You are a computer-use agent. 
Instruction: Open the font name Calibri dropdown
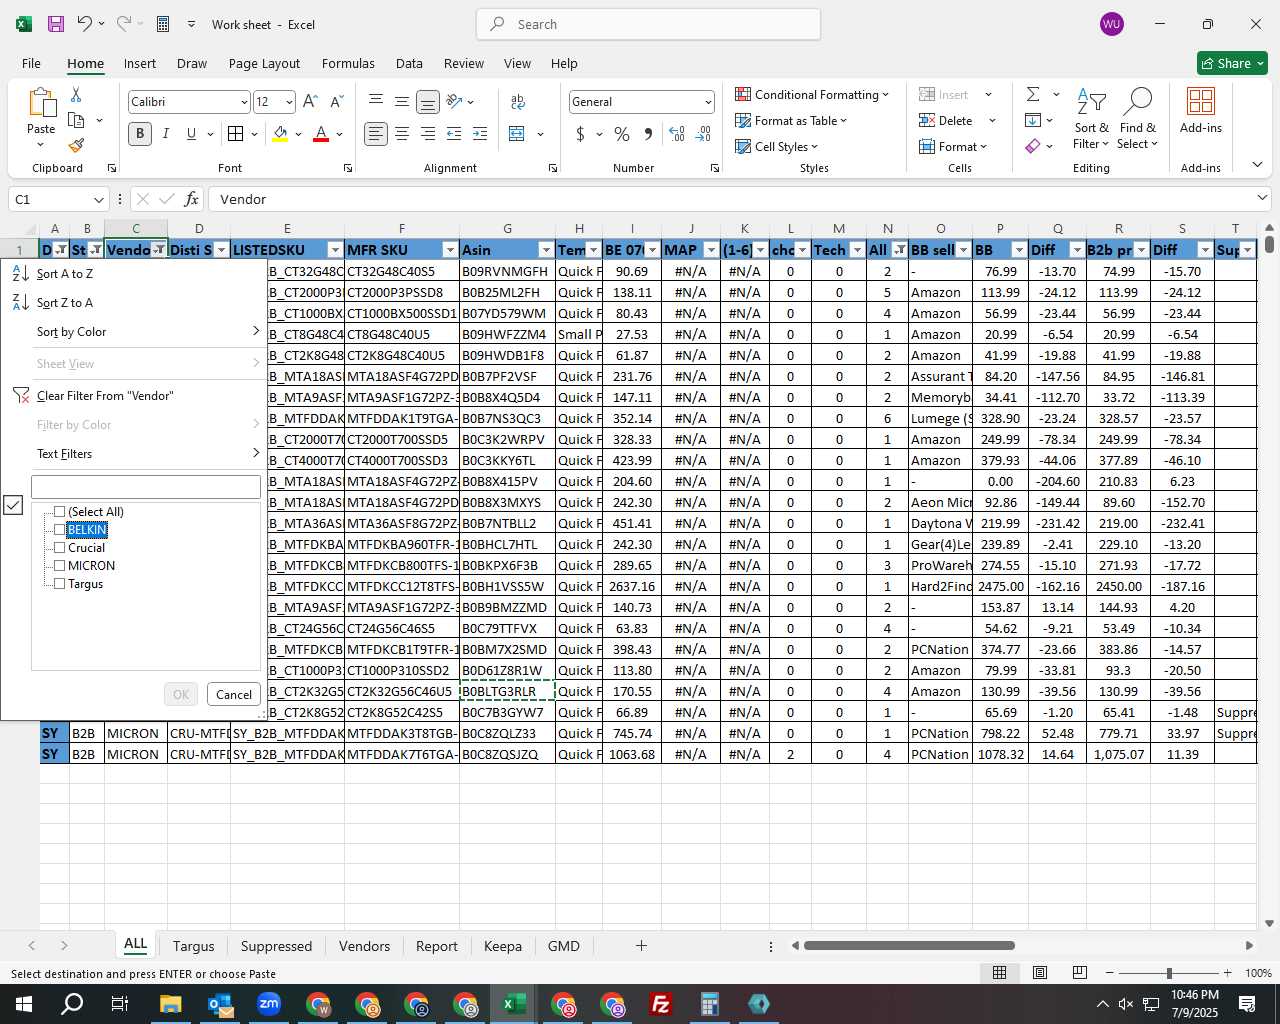tap(243, 102)
